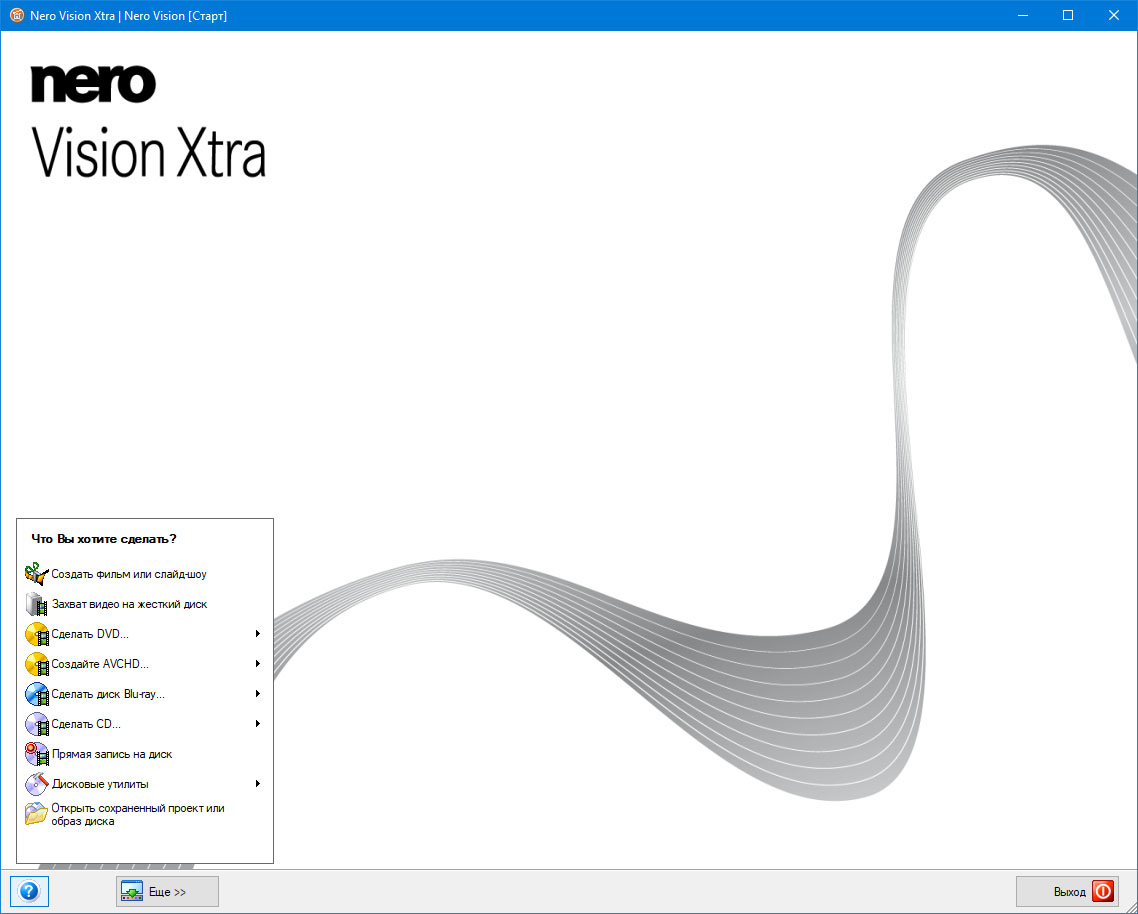1138x914 pixels.
Task: Click the direct disc recording icon
Action: tap(36, 754)
